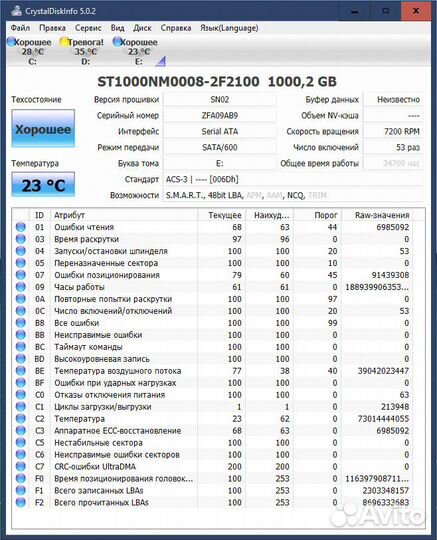Click status orb for 0C Число включений/отключений
Viewport: 437px width, 540px height.
point(21,311)
